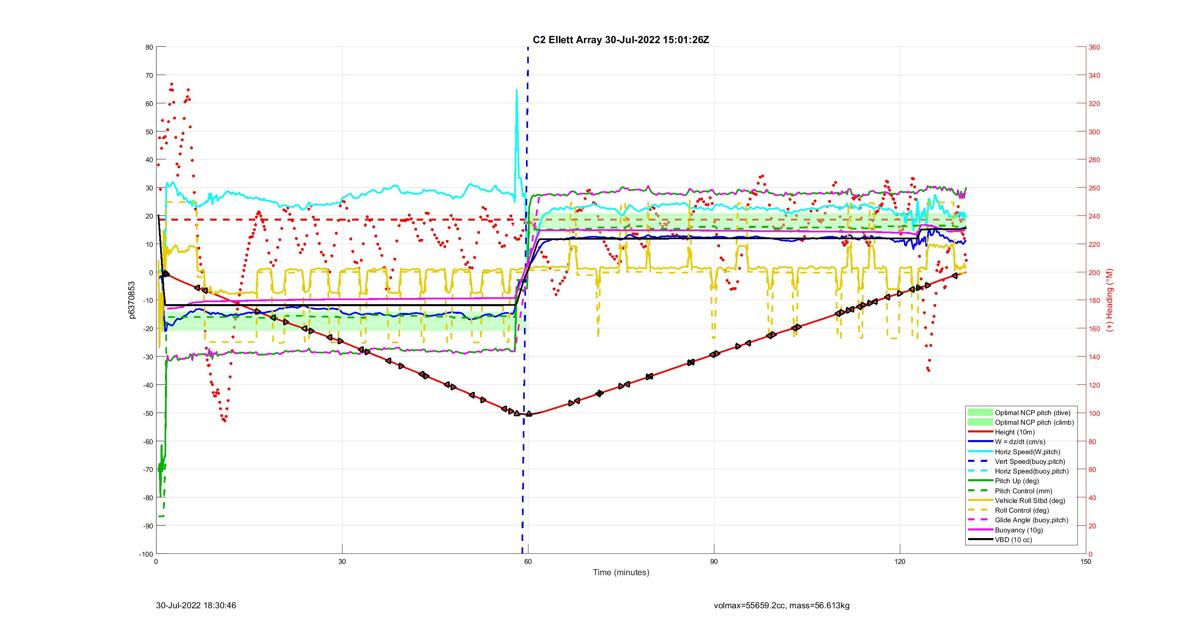Select legend entry 'Glide Angle (buoy,pitch)'
The image size is (1200, 622).
point(1032,520)
